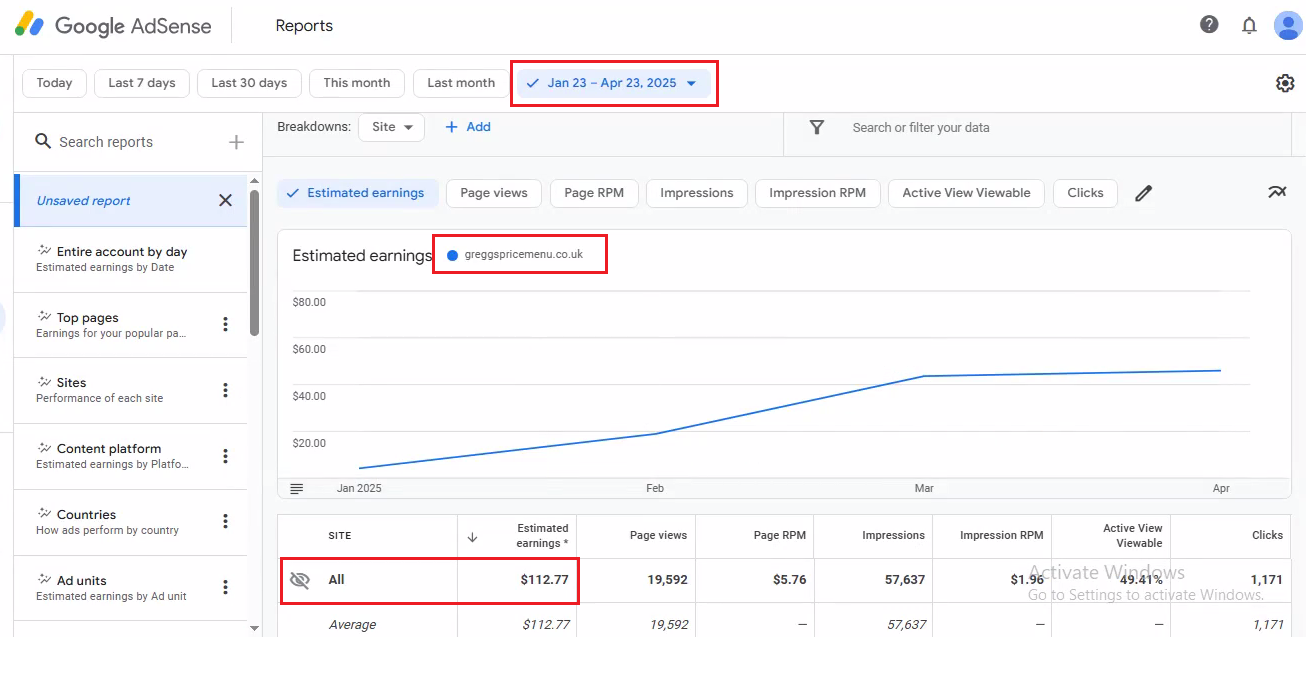Screen dimensions: 1306x674
Task: Open more options for Content platform
Action: point(225,456)
